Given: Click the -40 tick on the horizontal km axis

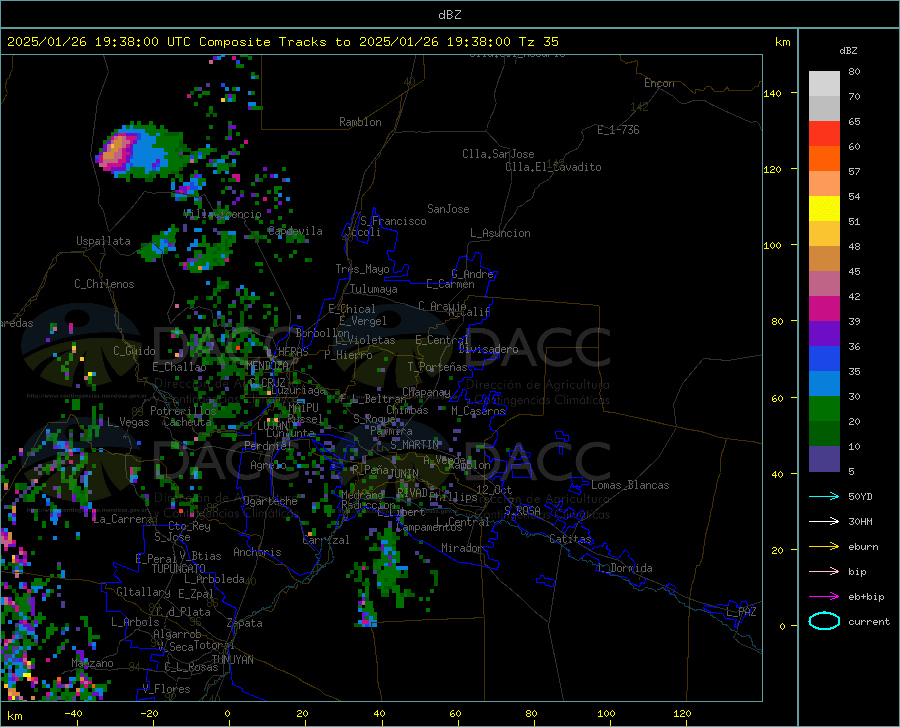Looking at the screenshot, I should click(73, 713).
